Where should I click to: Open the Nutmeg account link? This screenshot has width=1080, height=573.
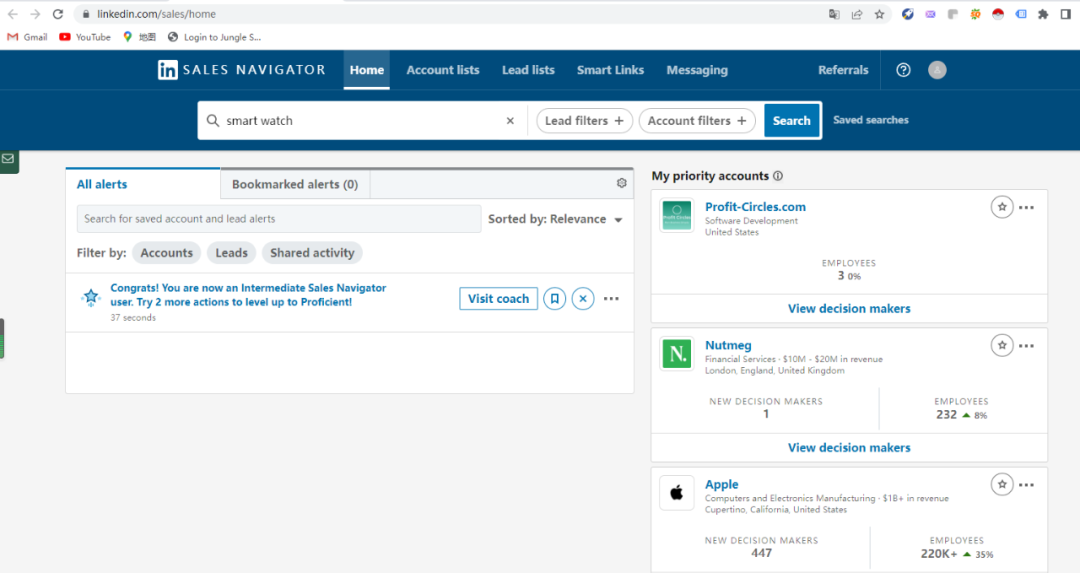click(x=728, y=345)
